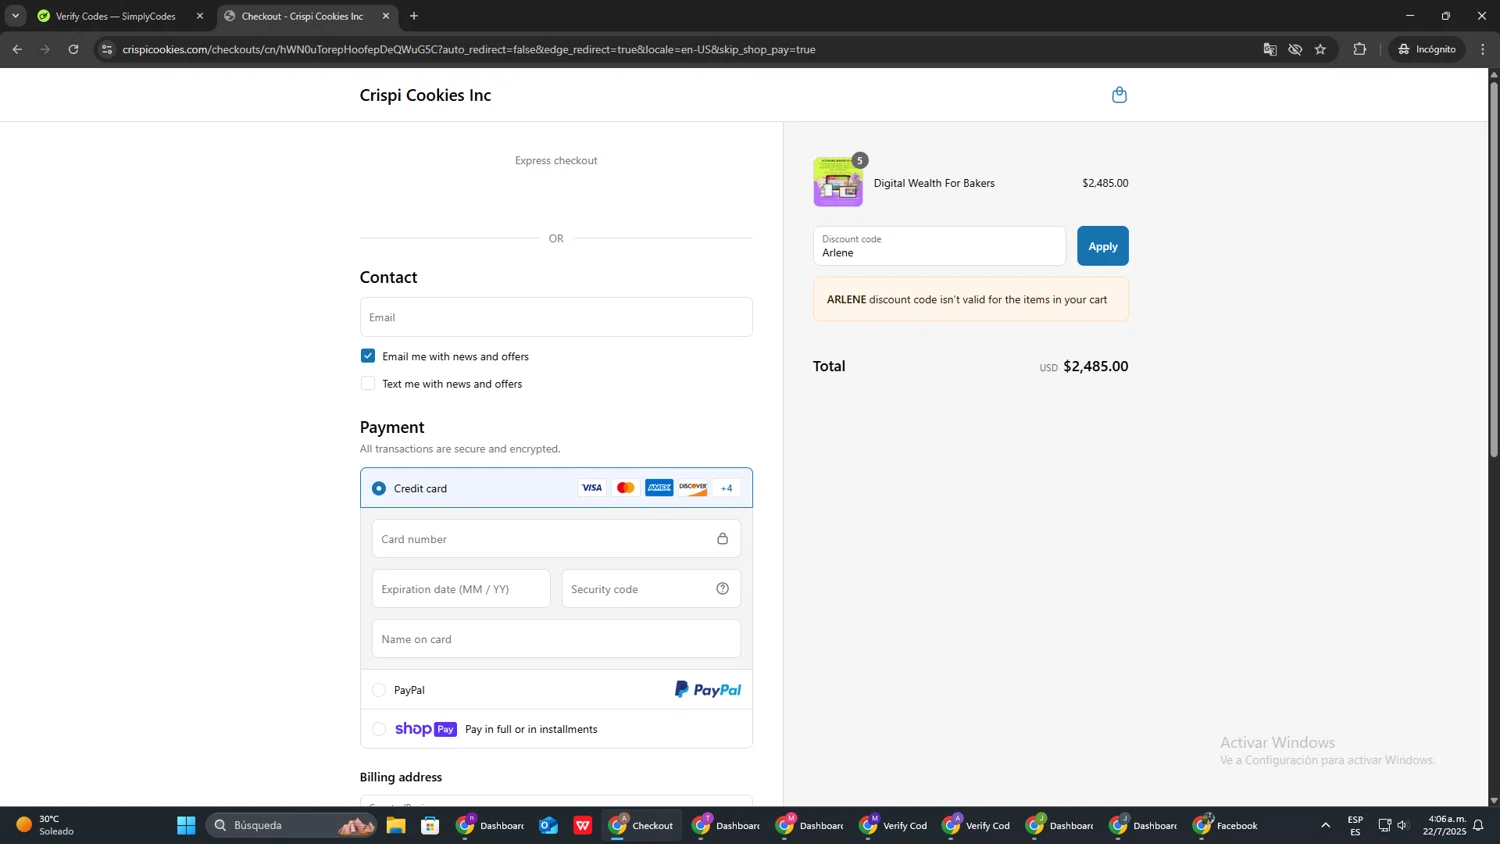Screen dimensions: 1500x844
Task: Open Windows notifications bell
Action: (1478, 825)
